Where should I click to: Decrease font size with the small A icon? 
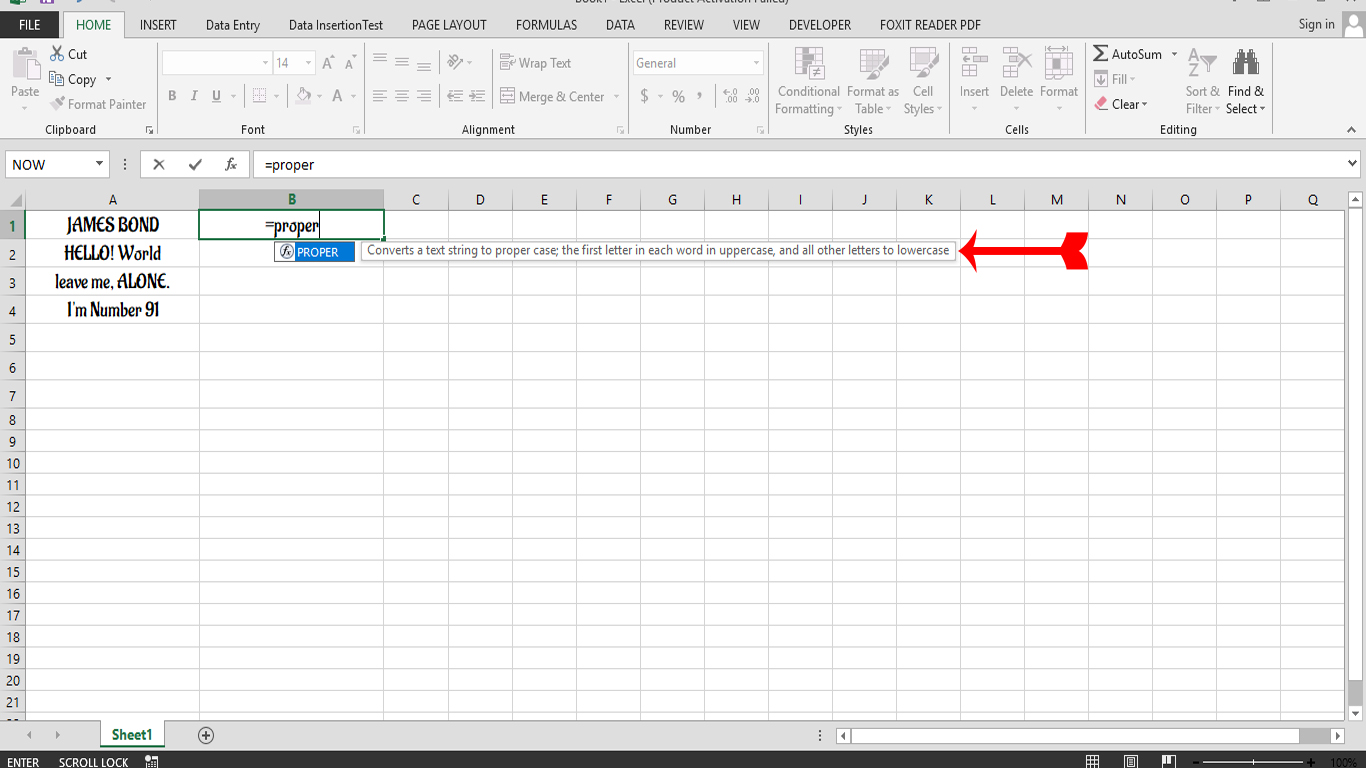pyautogui.click(x=350, y=63)
